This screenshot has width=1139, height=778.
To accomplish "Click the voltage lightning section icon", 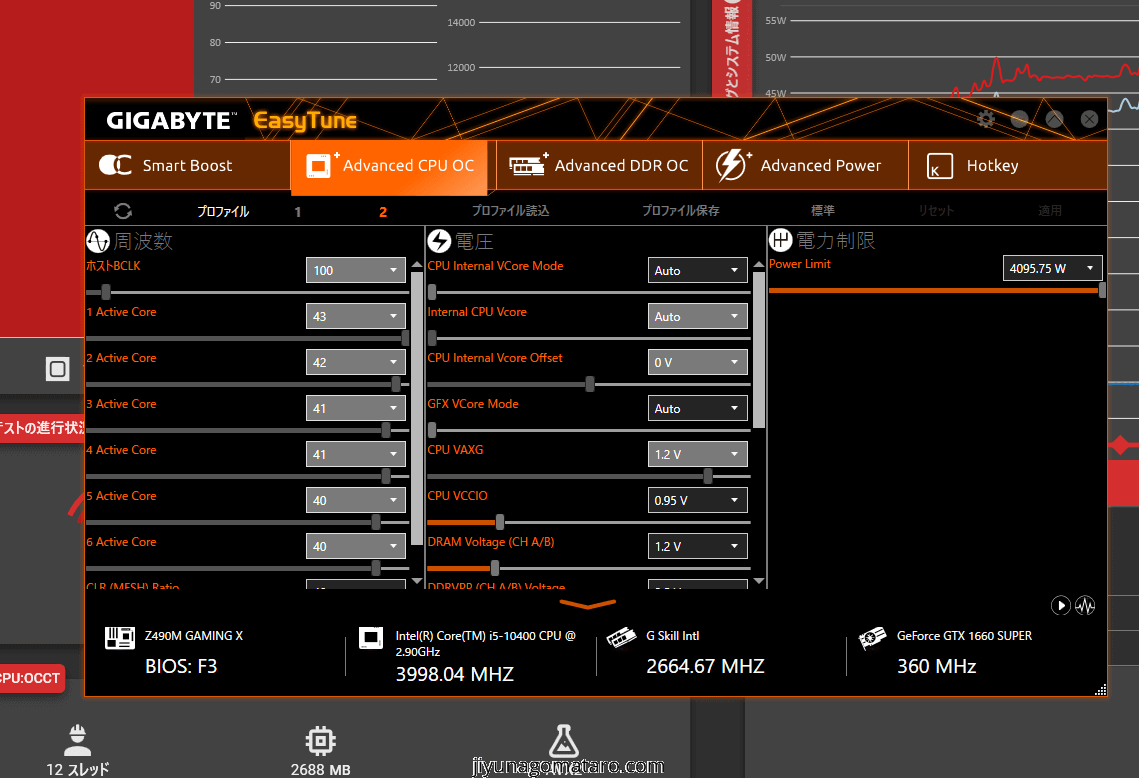I will [439, 241].
